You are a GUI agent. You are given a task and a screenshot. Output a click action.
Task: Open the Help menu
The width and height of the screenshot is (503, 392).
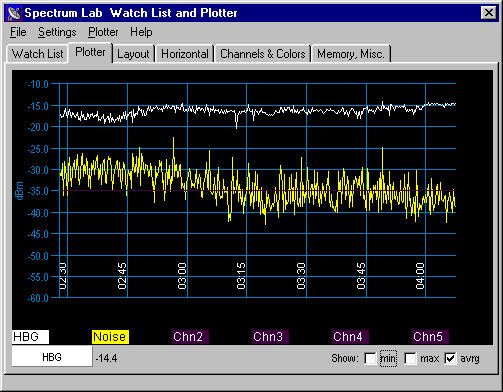[x=141, y=32]
